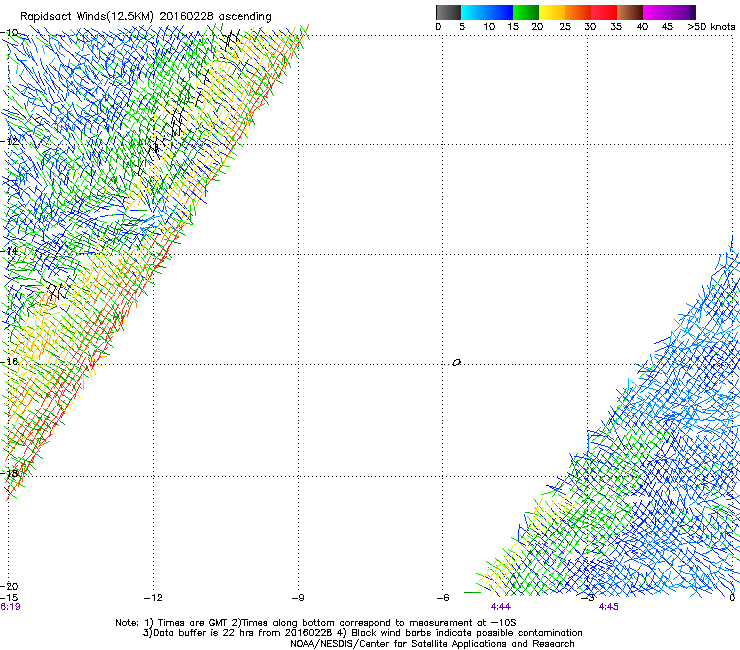Click the '-20' latitude label on left axis

point(10,586)
